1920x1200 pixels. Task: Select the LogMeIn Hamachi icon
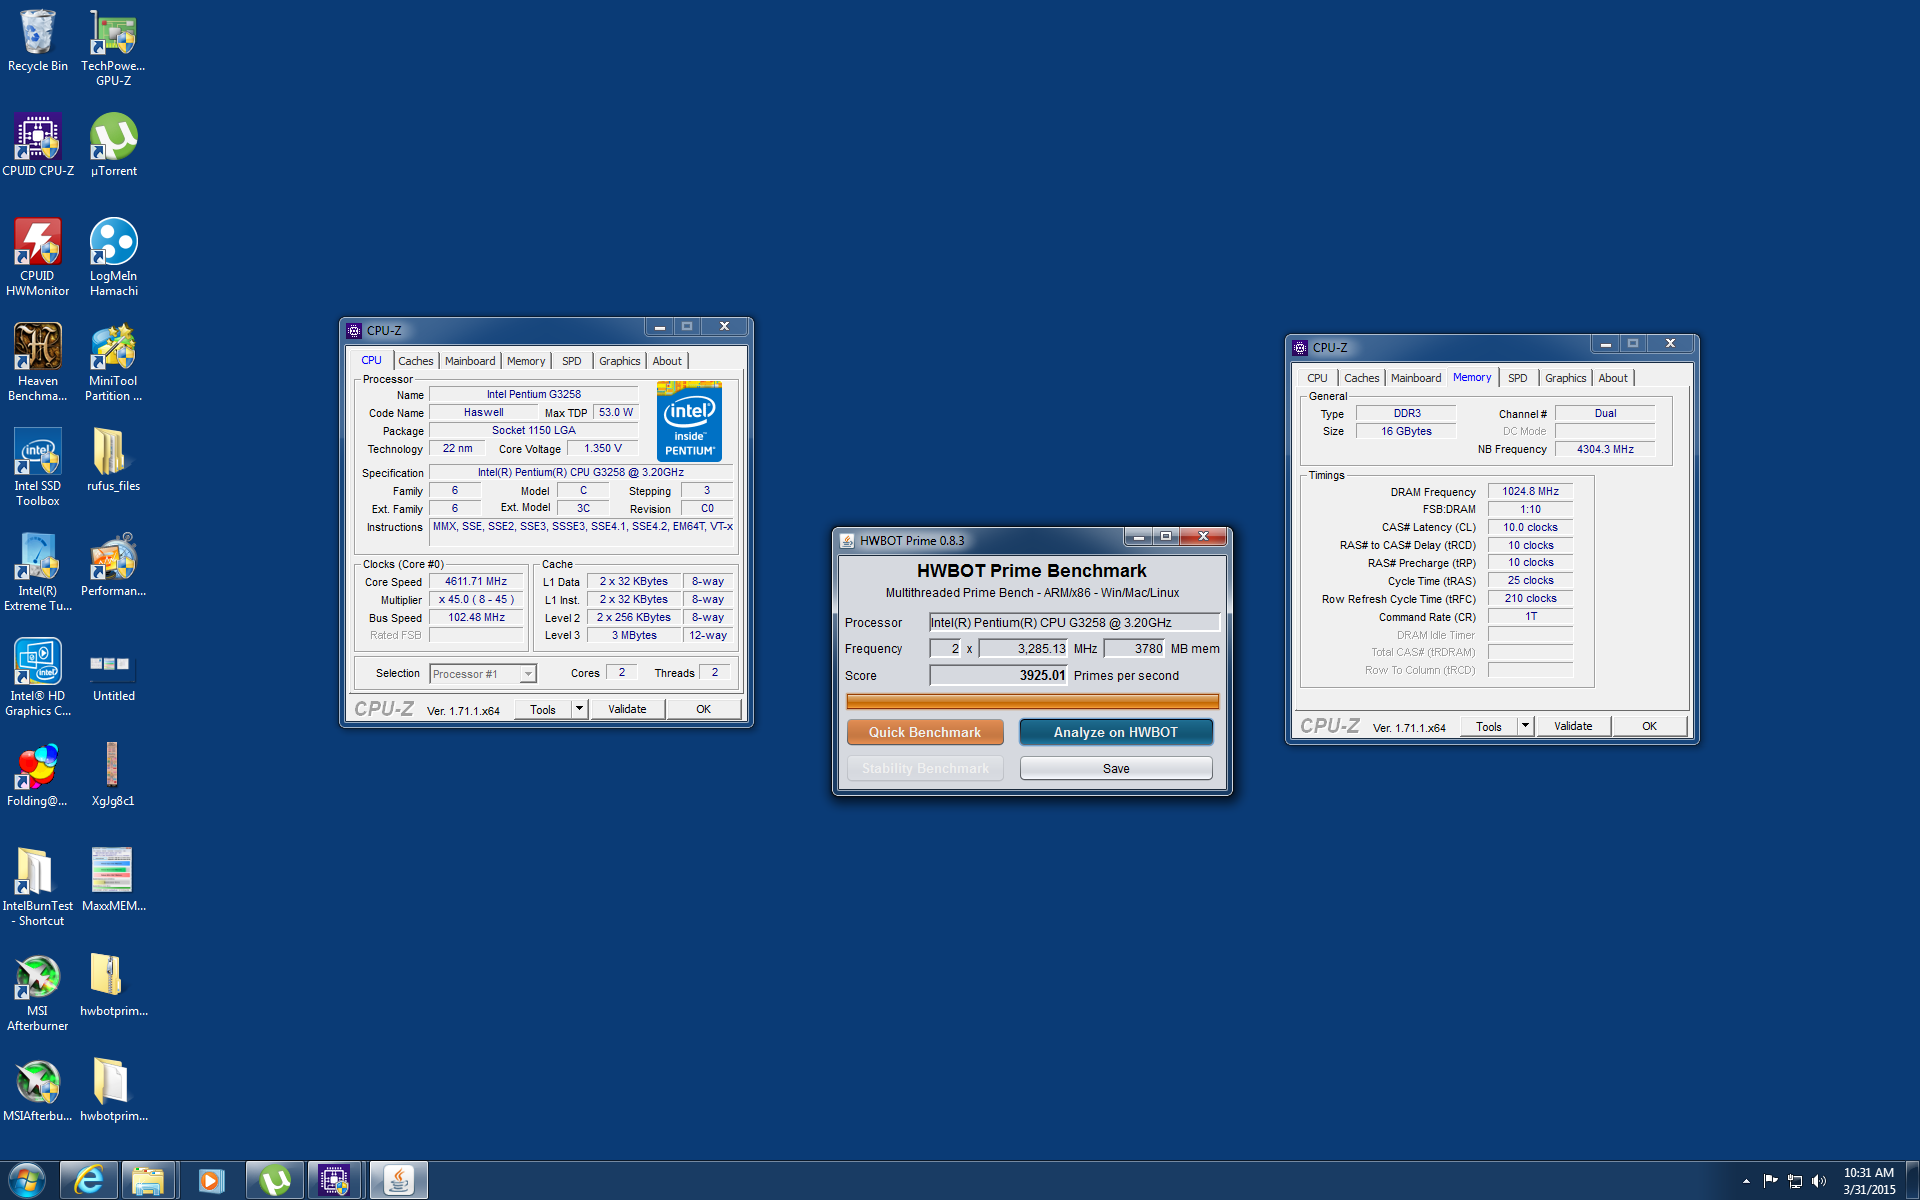tap(113, 258)
